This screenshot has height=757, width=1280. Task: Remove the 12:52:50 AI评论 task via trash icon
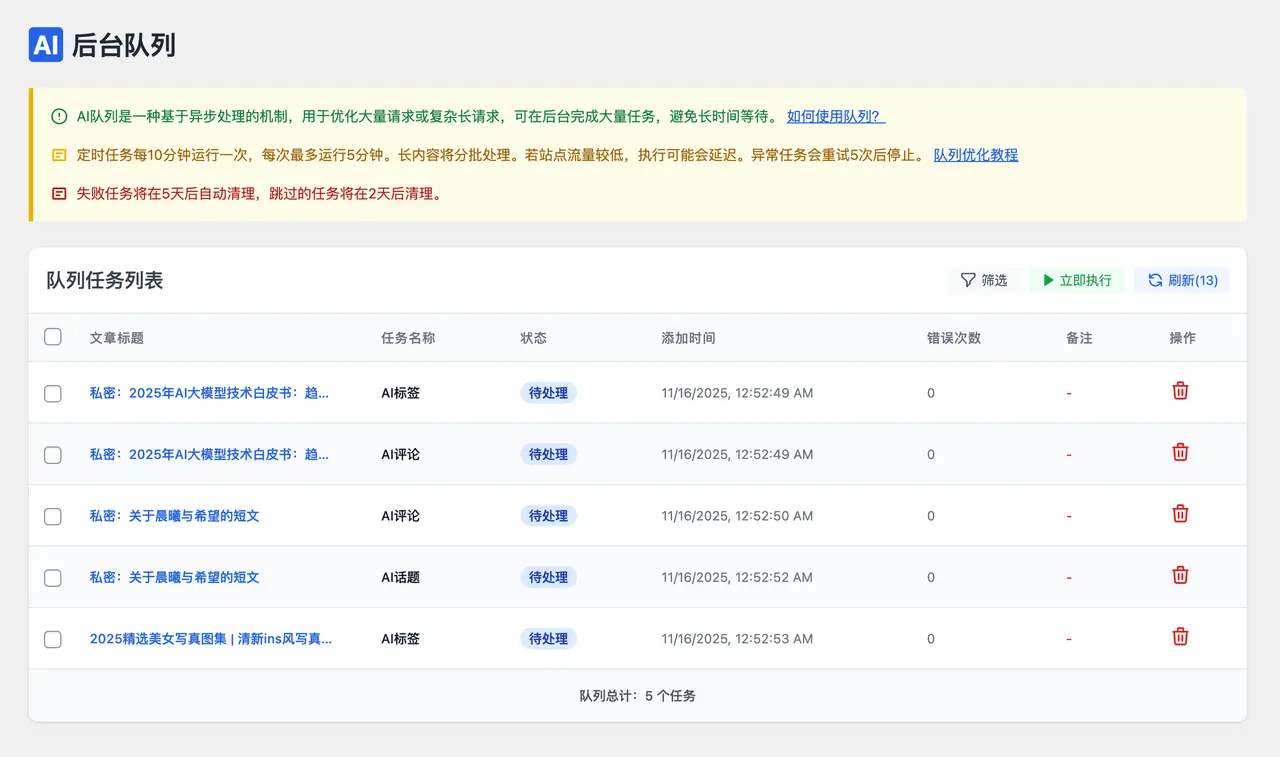point(1180,515)
